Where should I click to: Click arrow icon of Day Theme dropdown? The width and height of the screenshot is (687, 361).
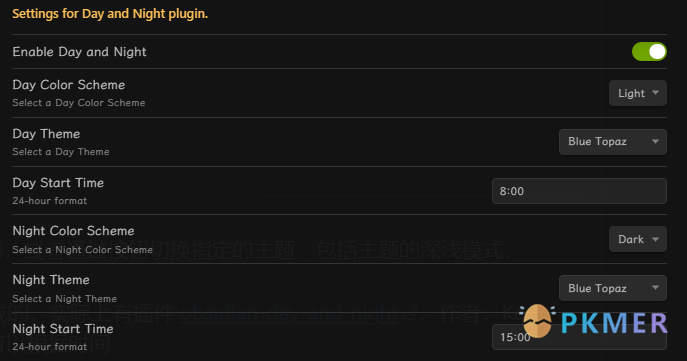pos(655,142)
